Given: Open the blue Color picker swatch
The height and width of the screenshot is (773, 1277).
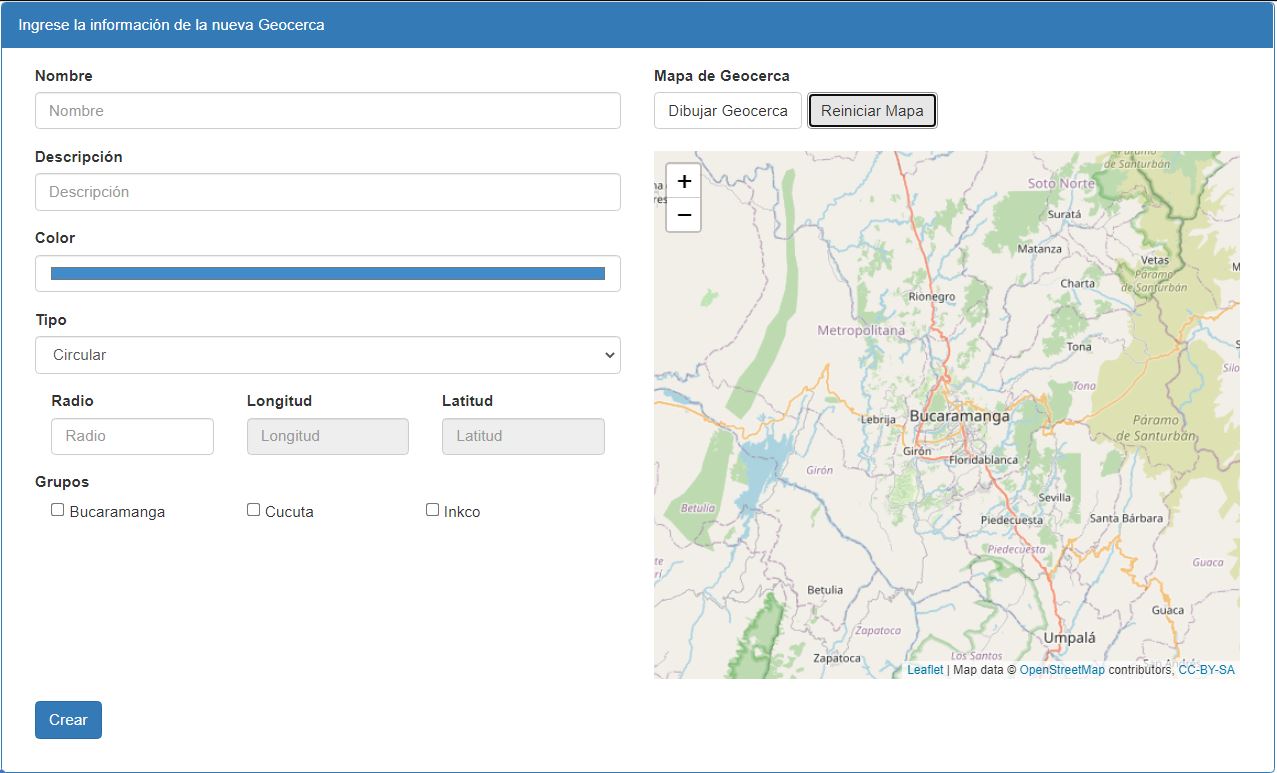Looking at the screenshot, I should click(327, 274).
